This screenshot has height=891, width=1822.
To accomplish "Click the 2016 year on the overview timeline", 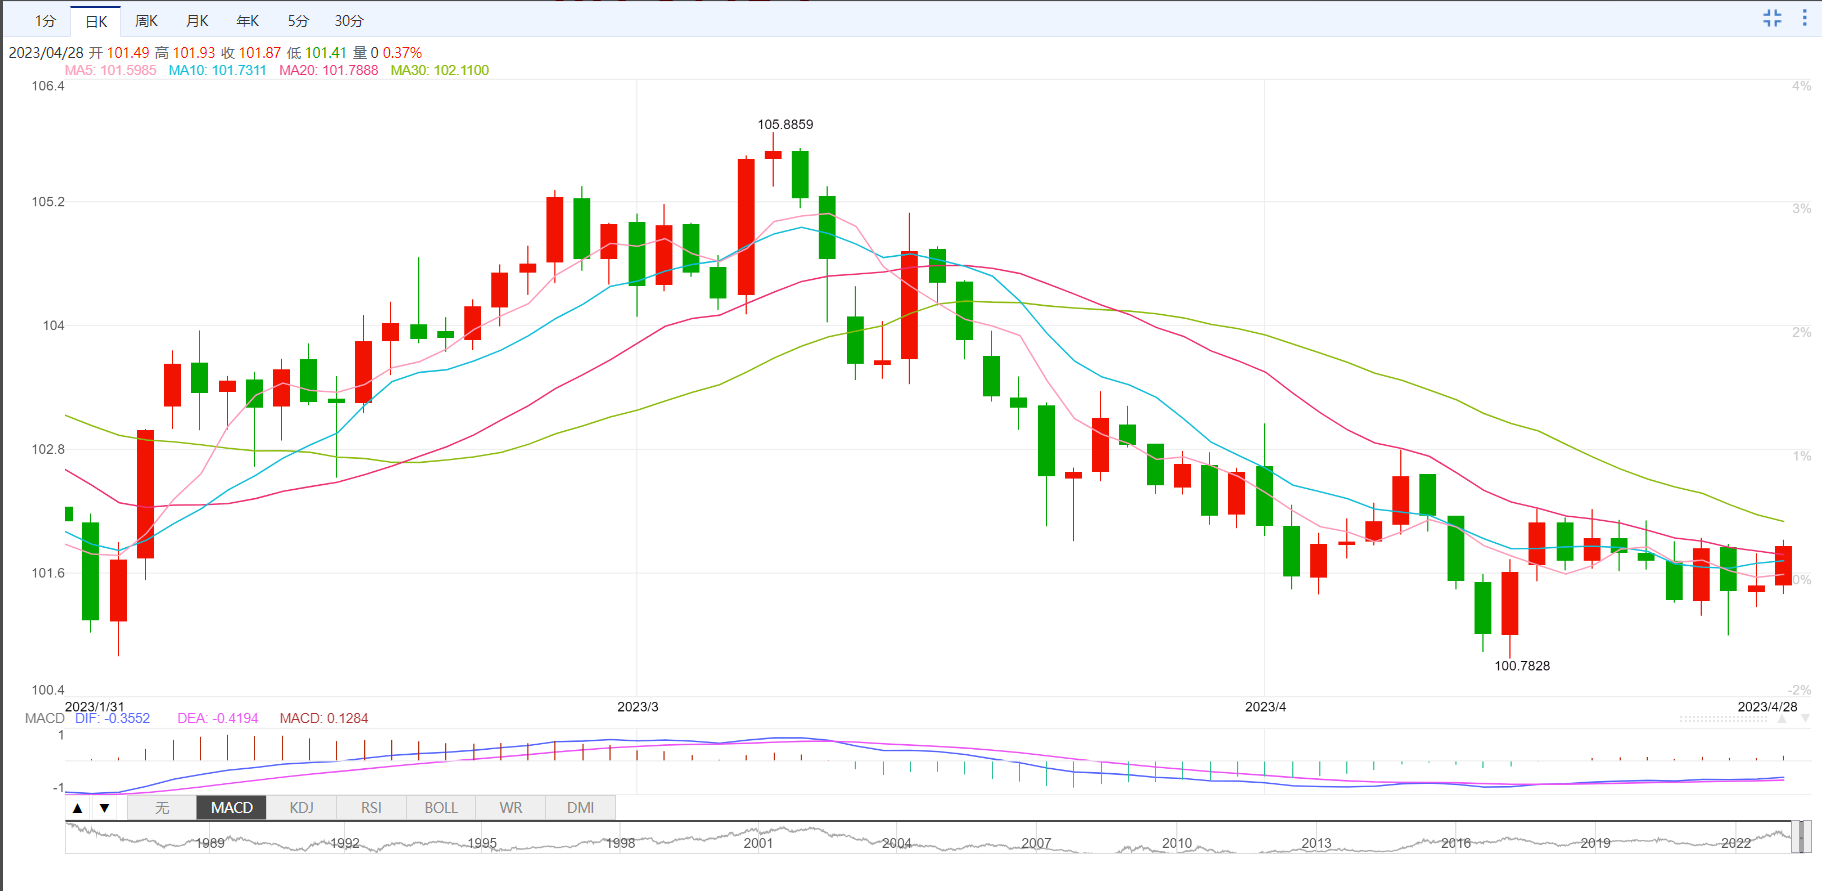I will [1456, 843].
